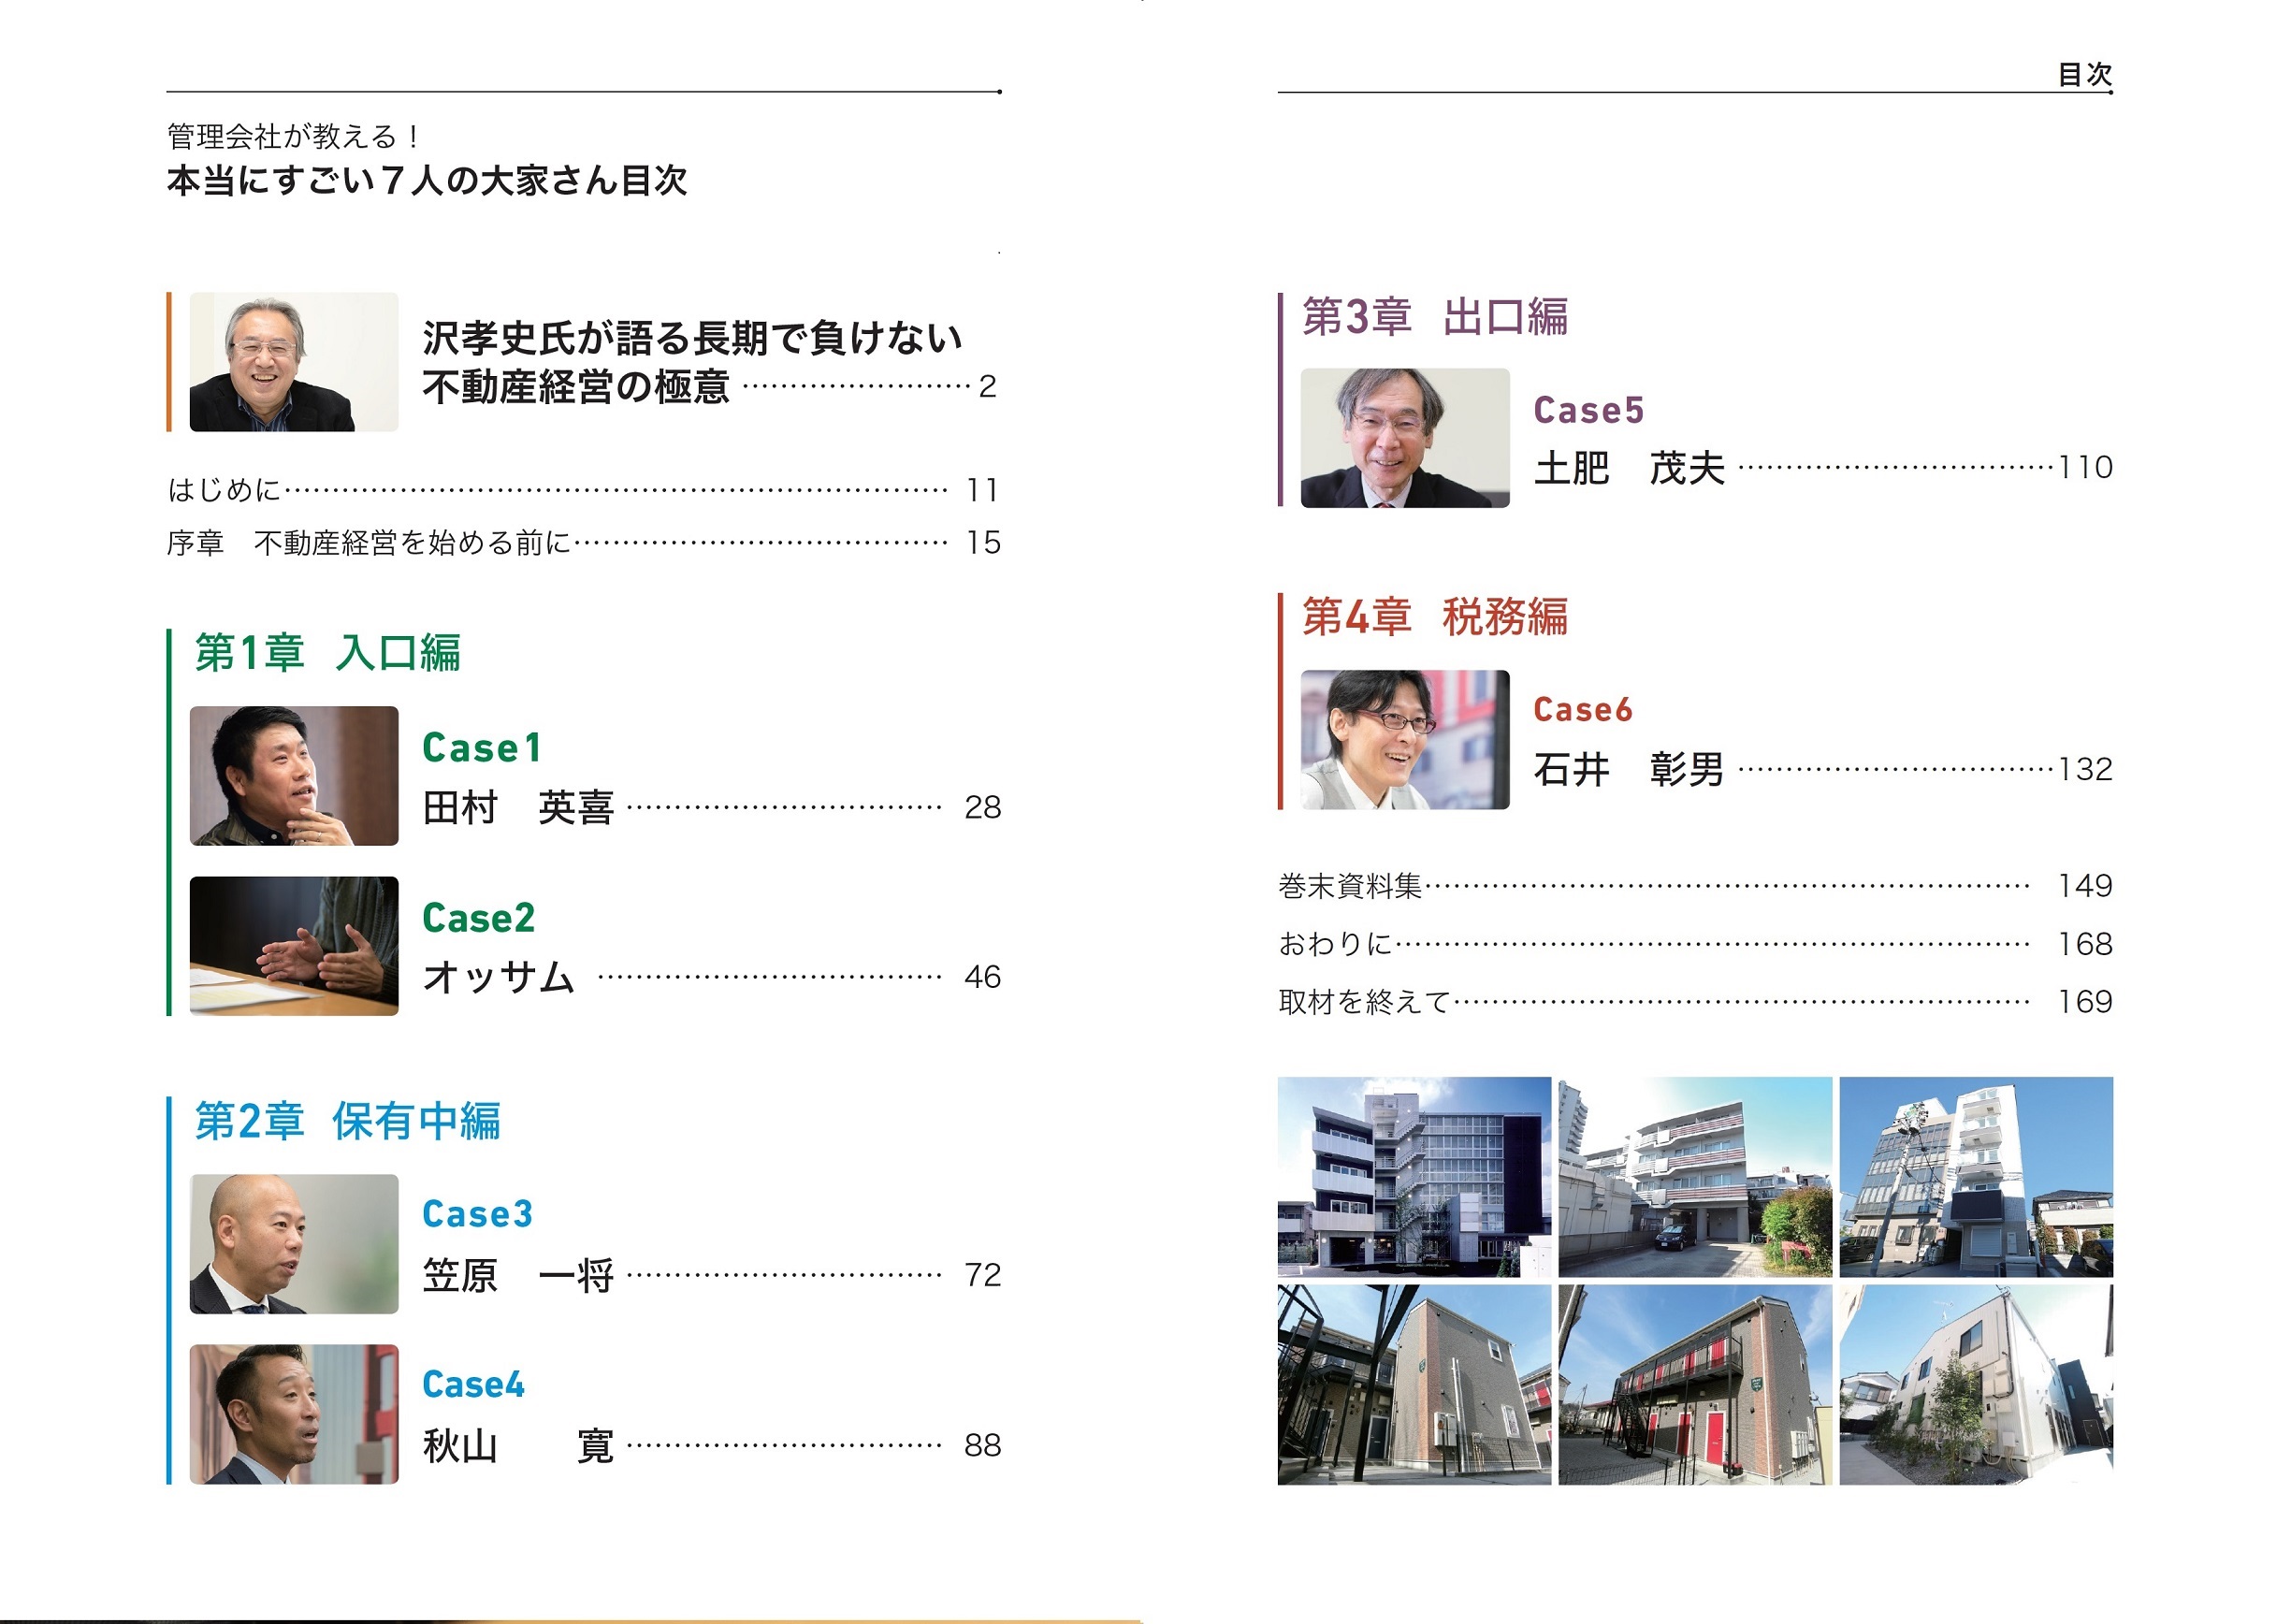Click page number 15
The height and width of the screenshot is (1624, 2291).
coord(983,543)
